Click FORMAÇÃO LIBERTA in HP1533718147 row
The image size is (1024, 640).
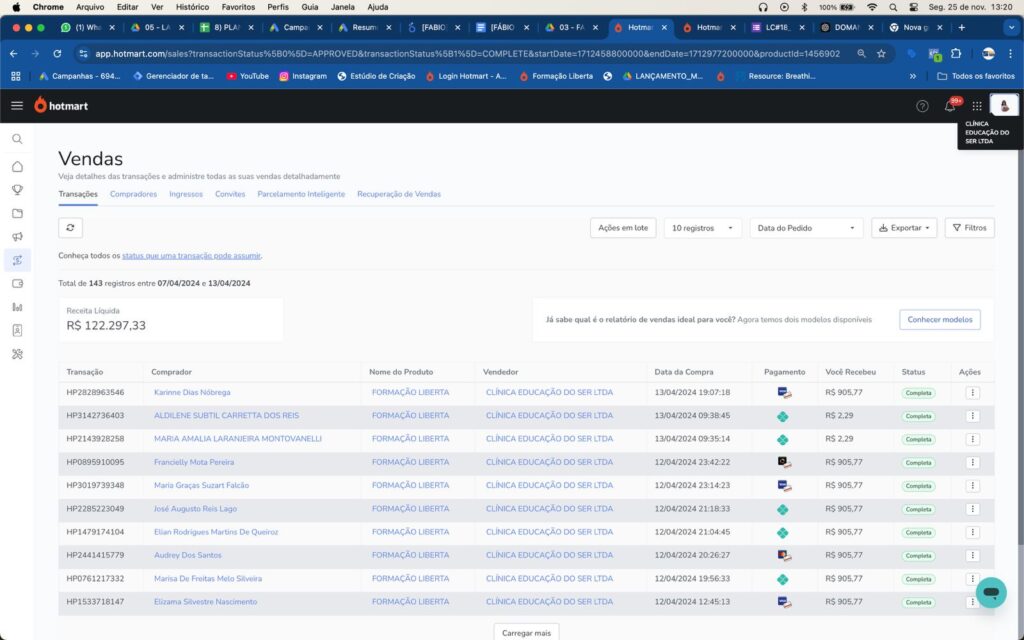point(410,602)
